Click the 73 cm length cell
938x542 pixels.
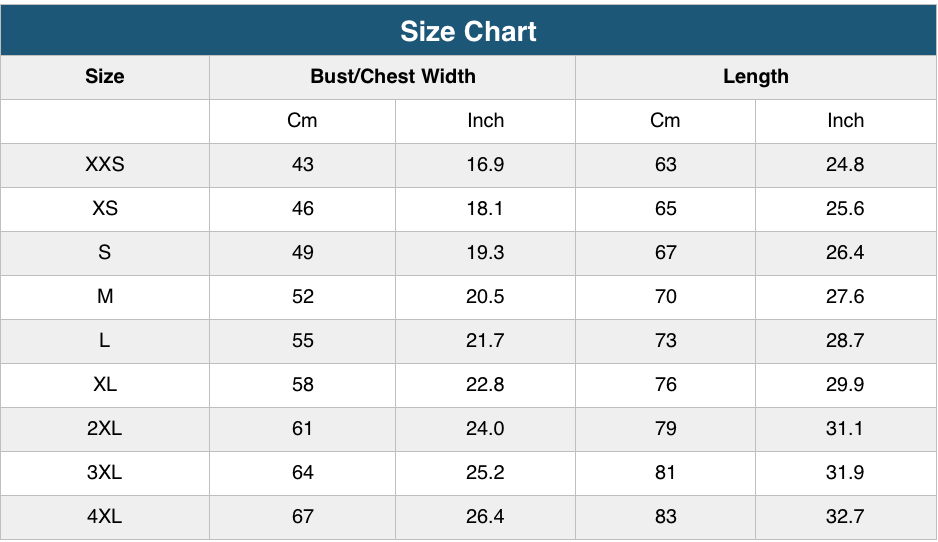pyautogui.click(x=666, y=341)
